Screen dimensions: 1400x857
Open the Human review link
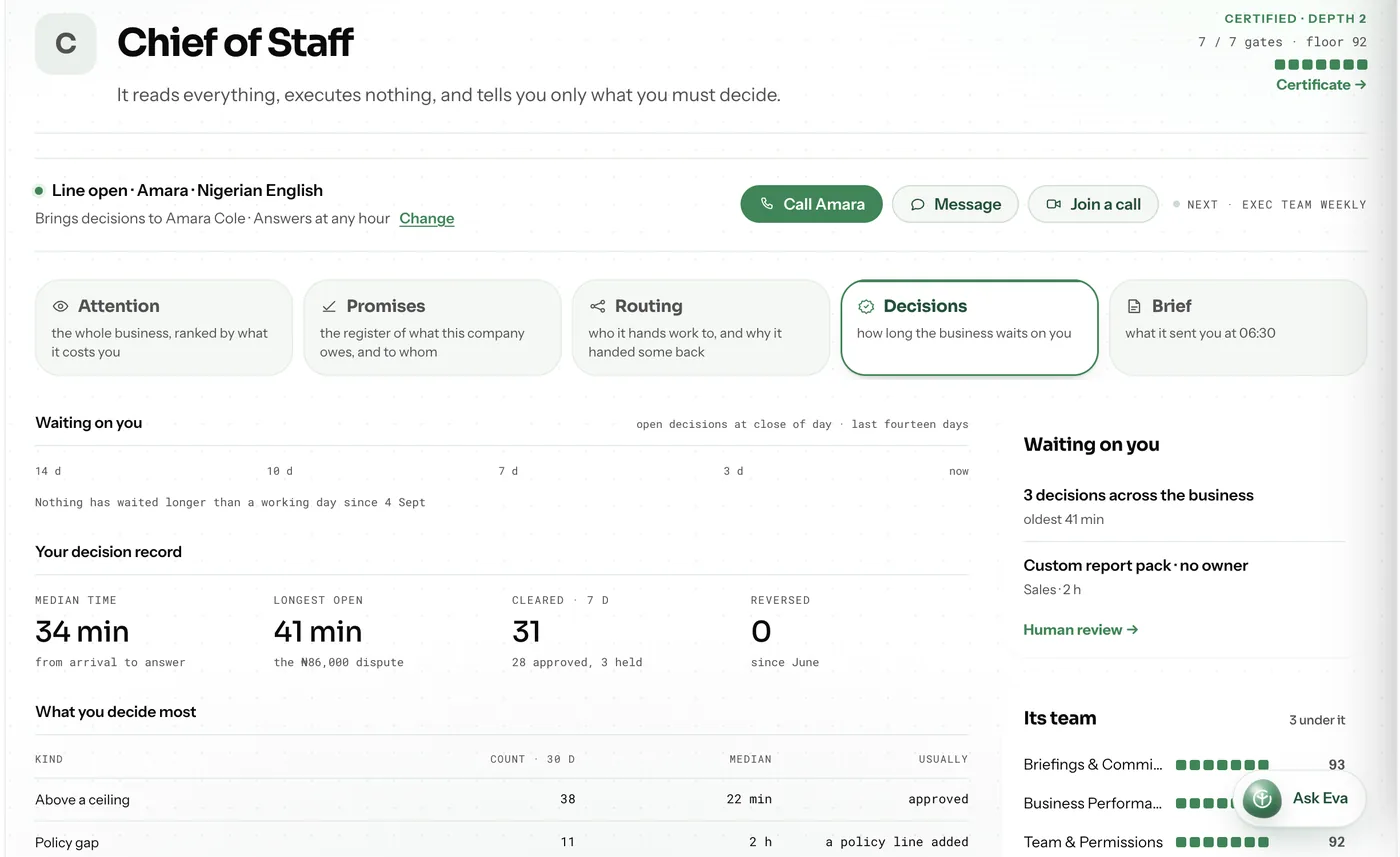click(1081, 630)
